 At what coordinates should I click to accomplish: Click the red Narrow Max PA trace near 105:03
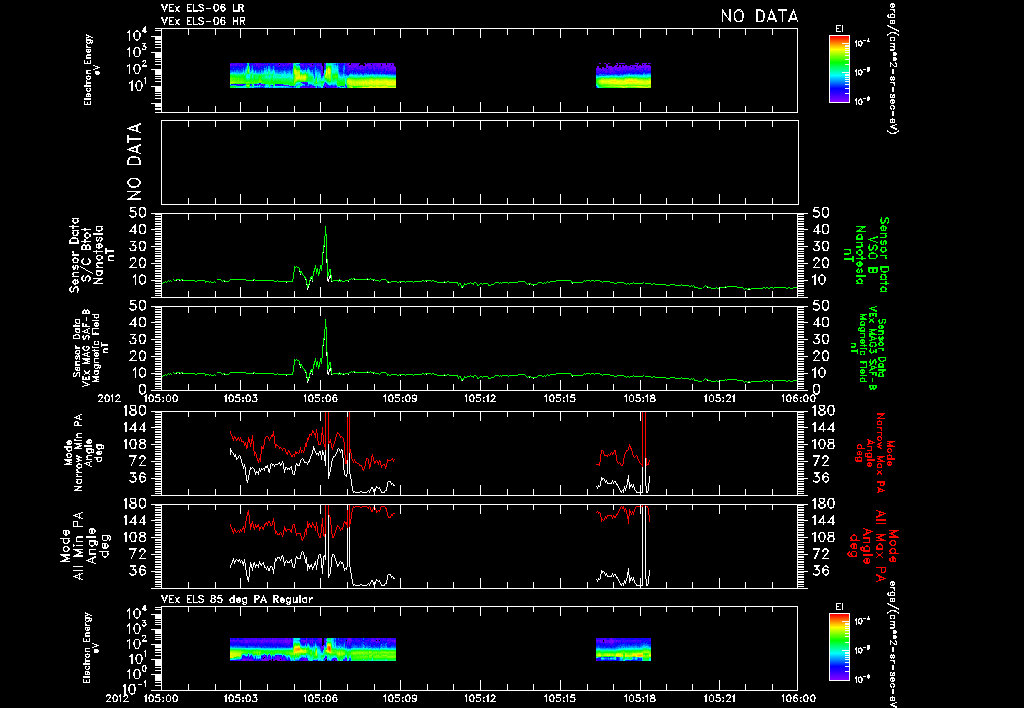240,440
